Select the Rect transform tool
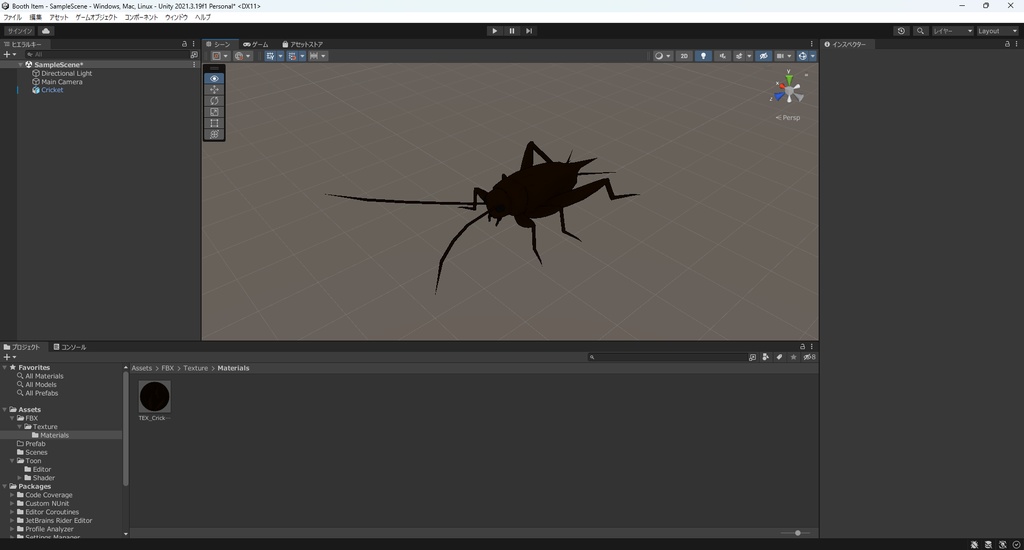Screen dimensions: 1024x550 [x=214, y=123]
